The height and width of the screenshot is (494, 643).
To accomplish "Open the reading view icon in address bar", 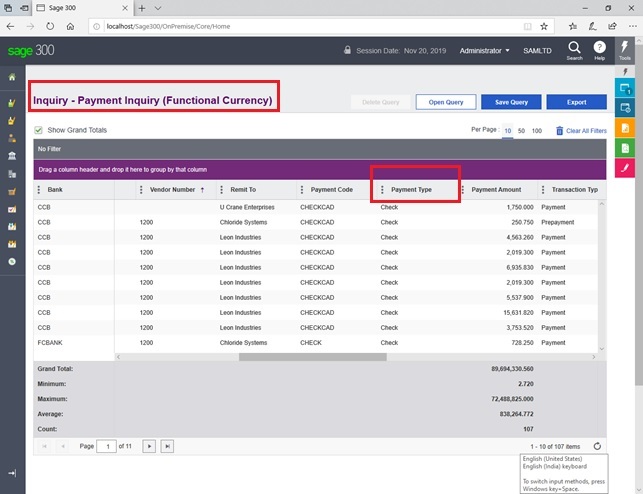I will click(x=527, y=26).
